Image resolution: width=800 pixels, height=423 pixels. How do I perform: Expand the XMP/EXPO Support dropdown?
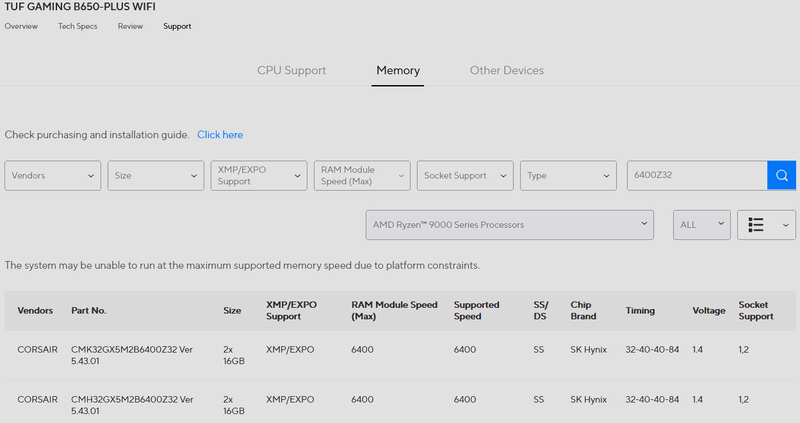(258, 175)
